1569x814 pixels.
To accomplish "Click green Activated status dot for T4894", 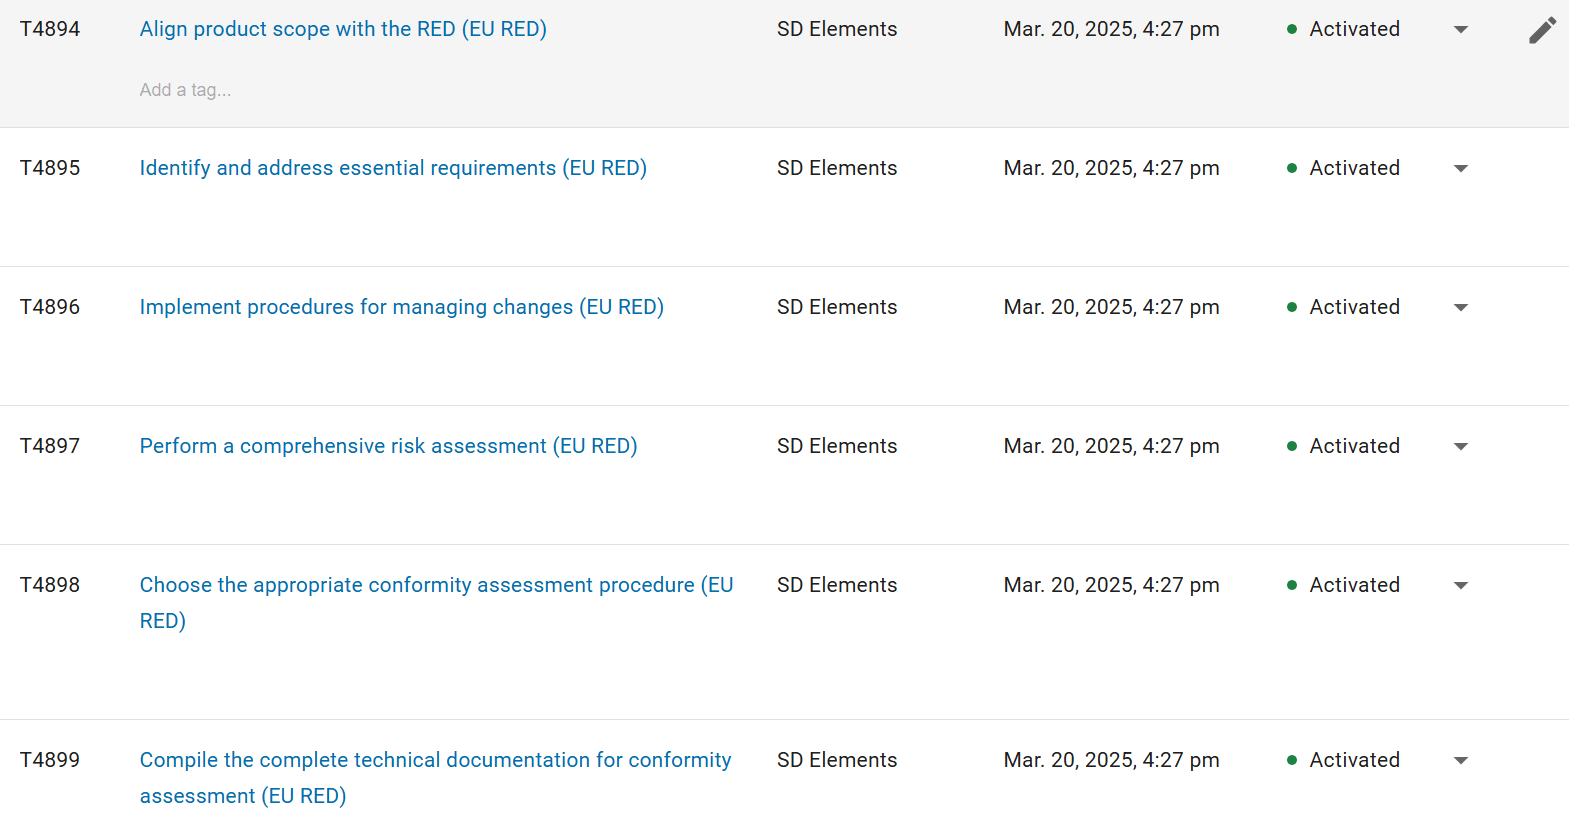I will (1292, 29).
